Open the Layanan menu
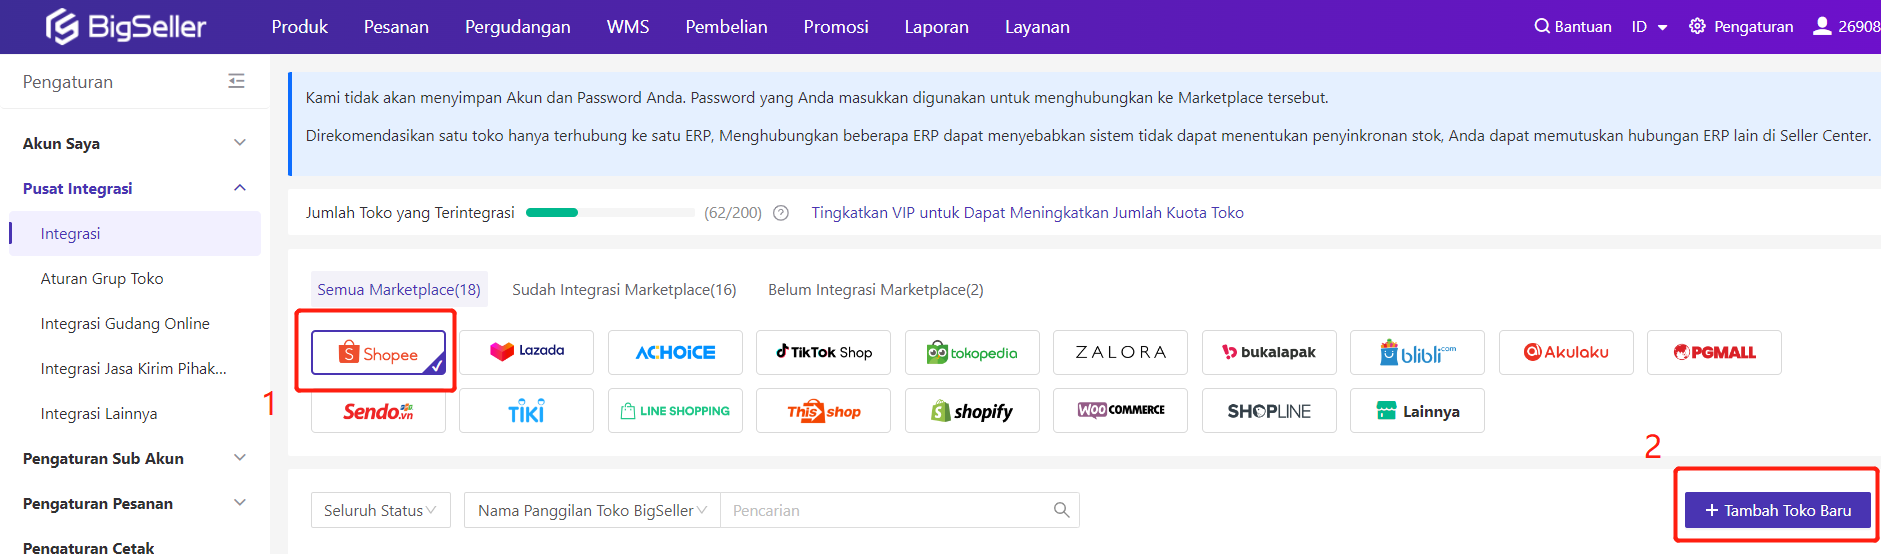 tap(1037, 27)
